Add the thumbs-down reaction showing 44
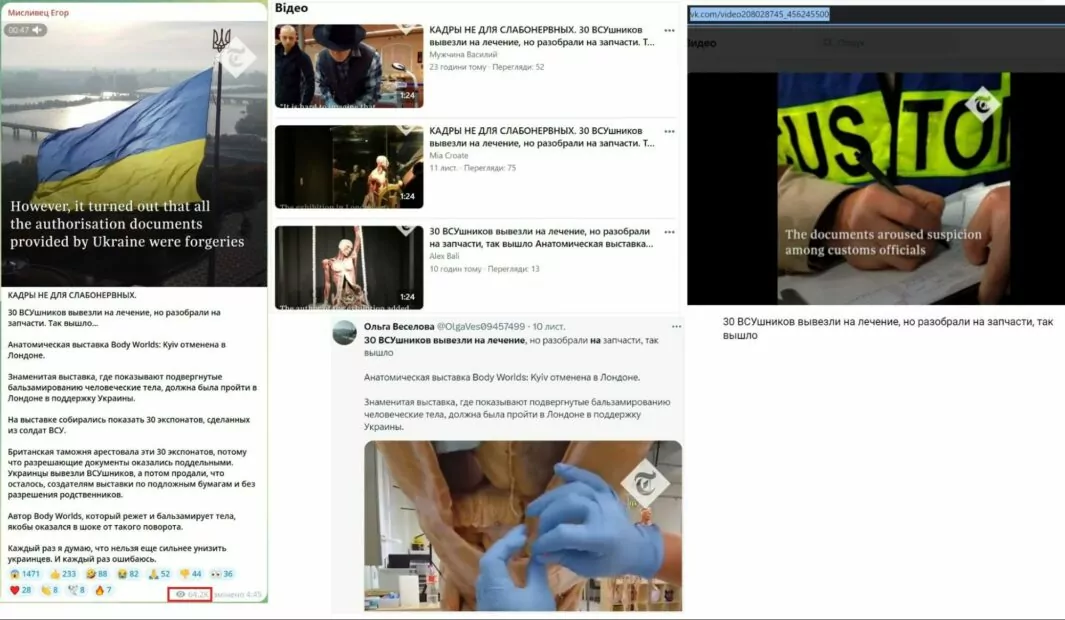The height and width of the screenshot is (620, 1065). point(191,574)
